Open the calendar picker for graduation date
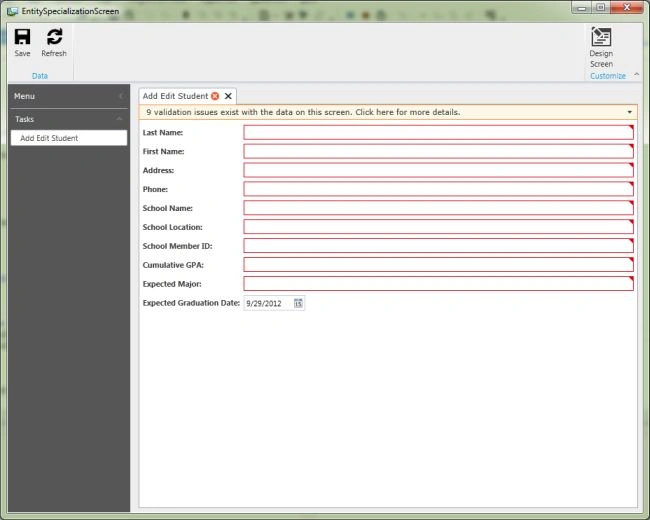Image resolution: width=650 pixels, height=520 pixels. click(298, 303)
